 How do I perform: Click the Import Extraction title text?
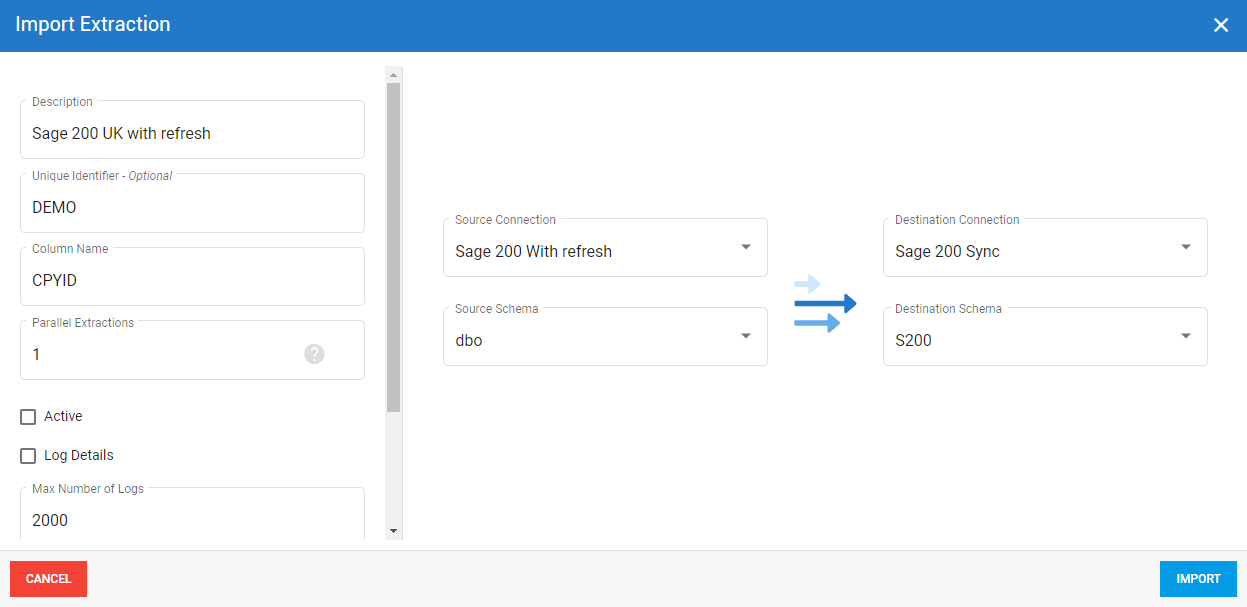tap(93, 25)
